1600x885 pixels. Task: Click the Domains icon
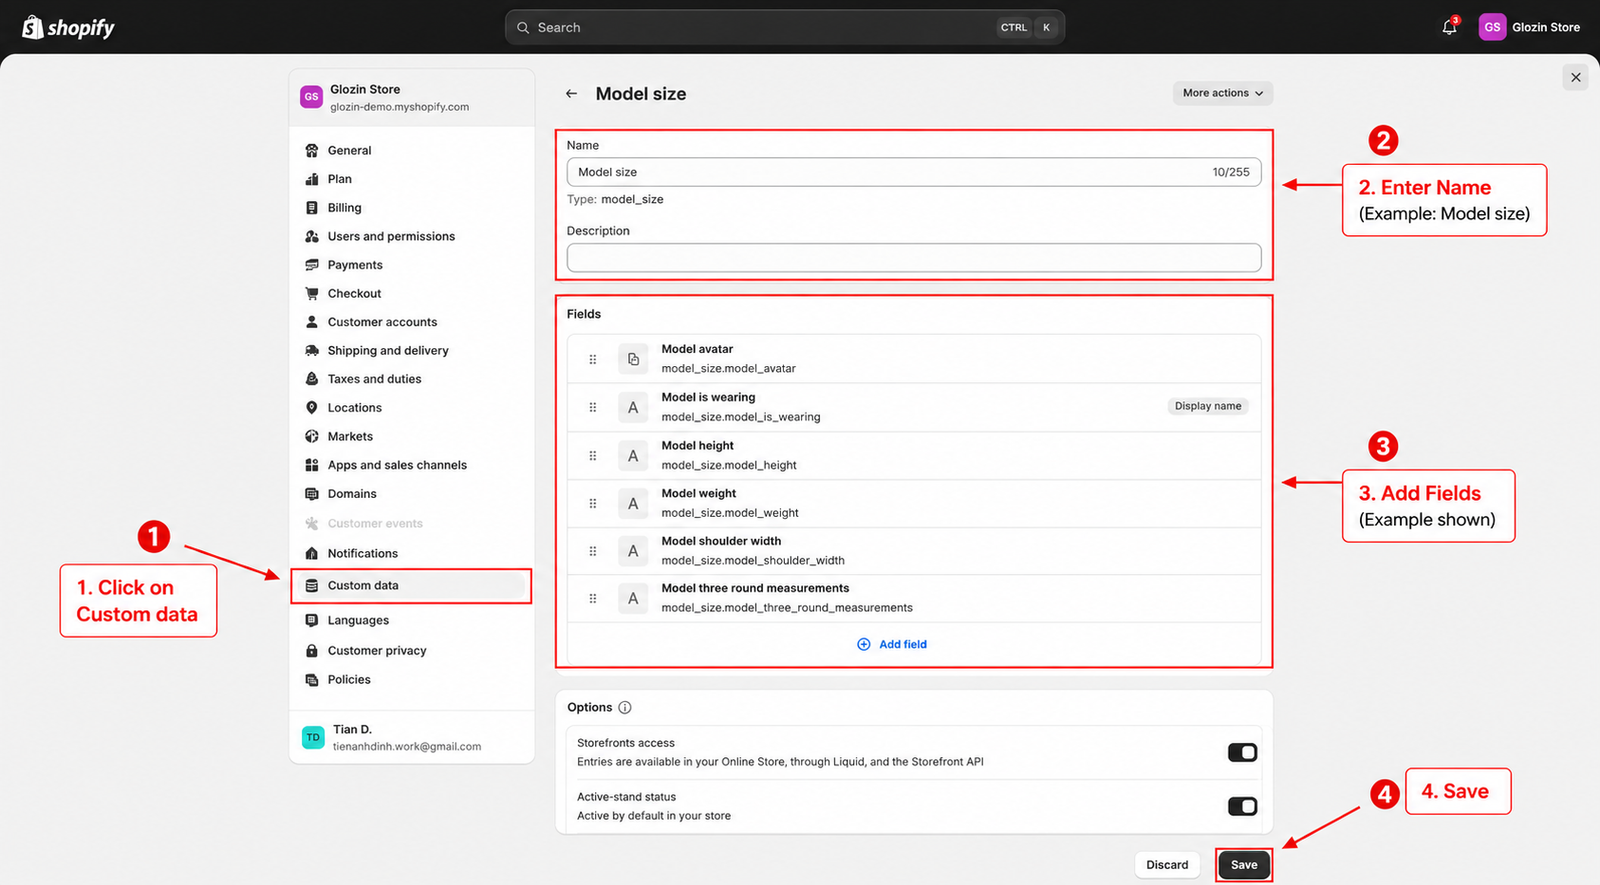(x=312, y=494)
